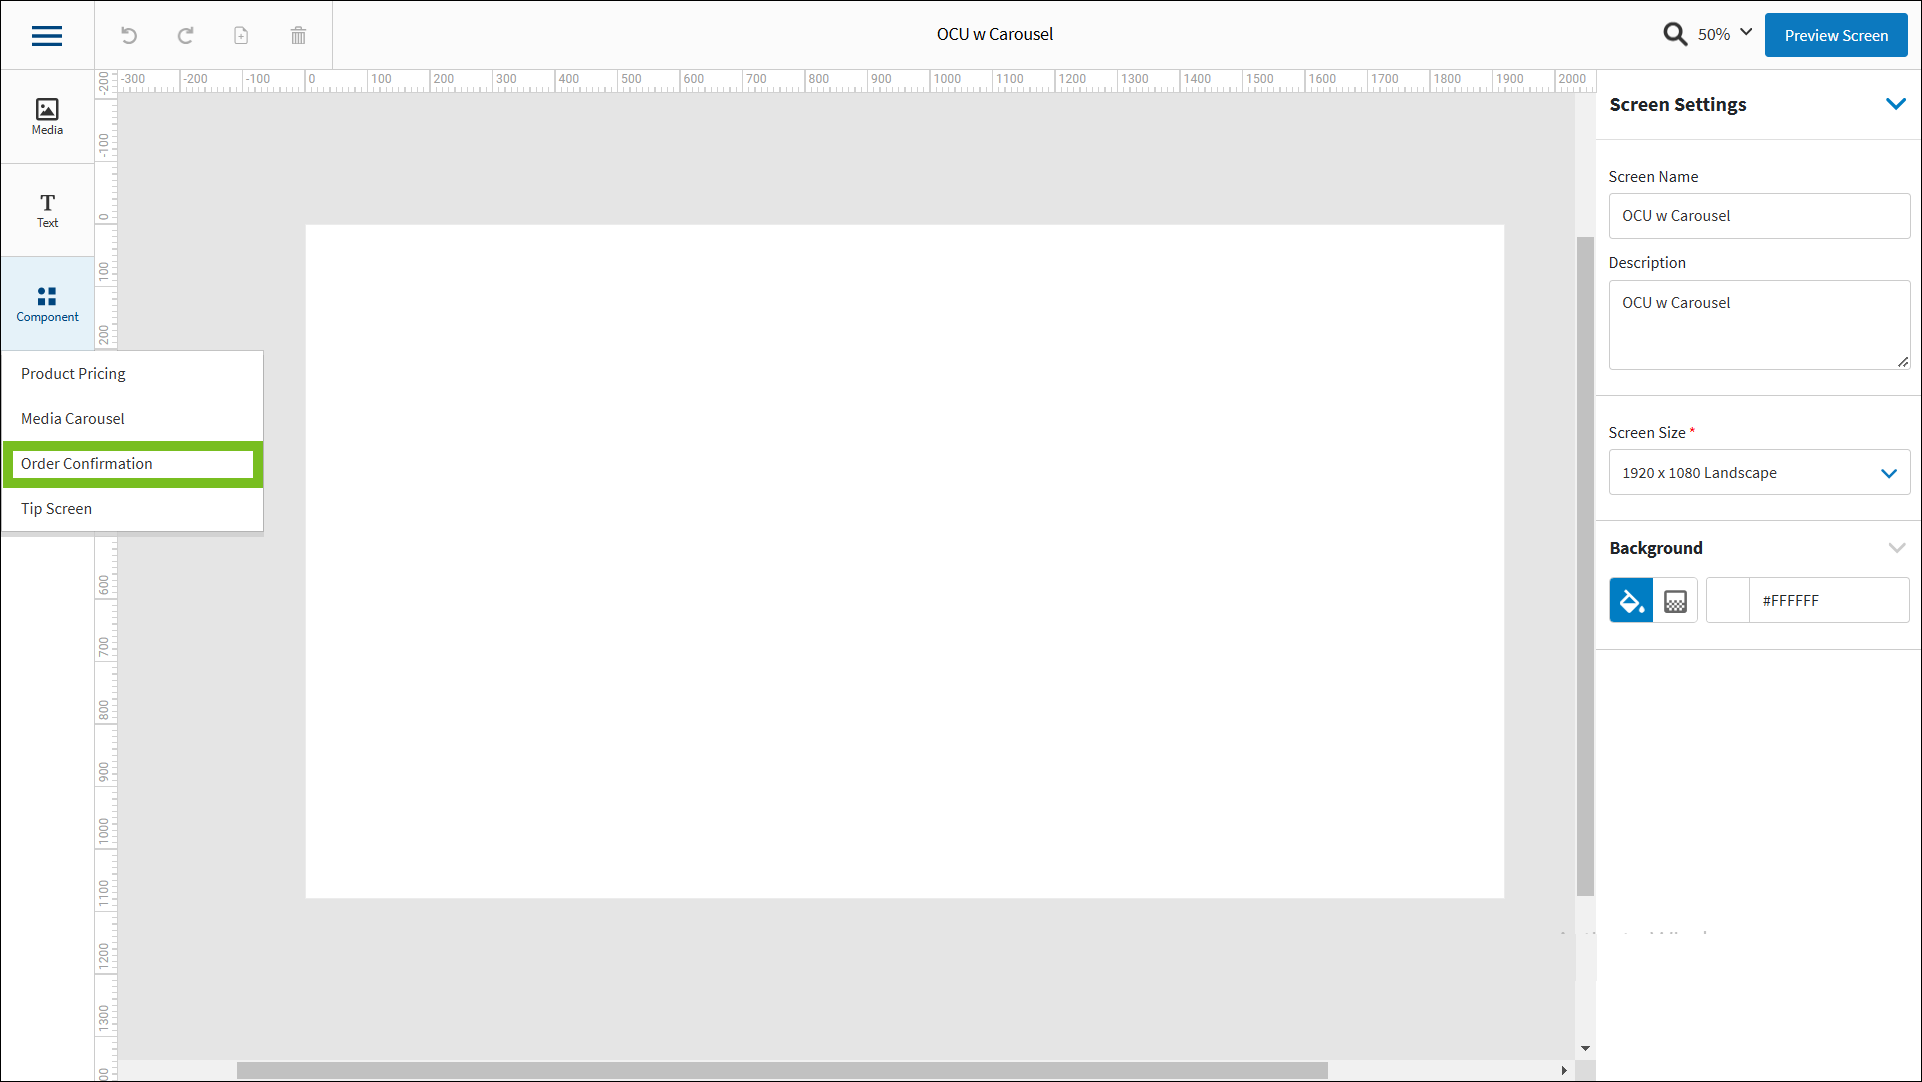Select the Text tool

click(x=47, y=210)
